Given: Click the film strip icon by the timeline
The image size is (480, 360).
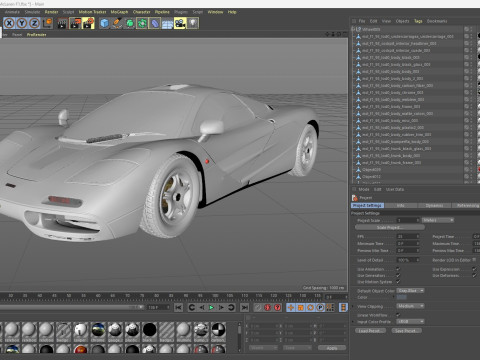Looking at the screenshot, I should pos(343,307).
